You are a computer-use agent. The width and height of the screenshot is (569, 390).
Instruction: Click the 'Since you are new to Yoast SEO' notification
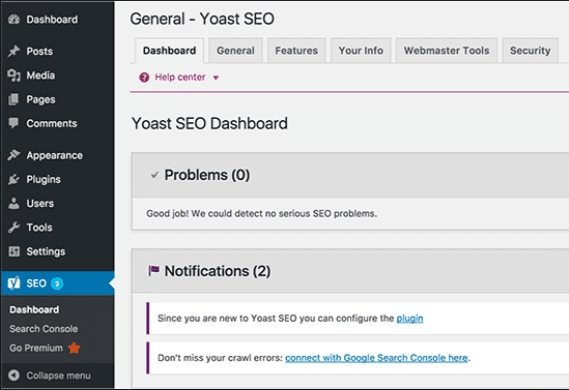[x=357, y=318]
